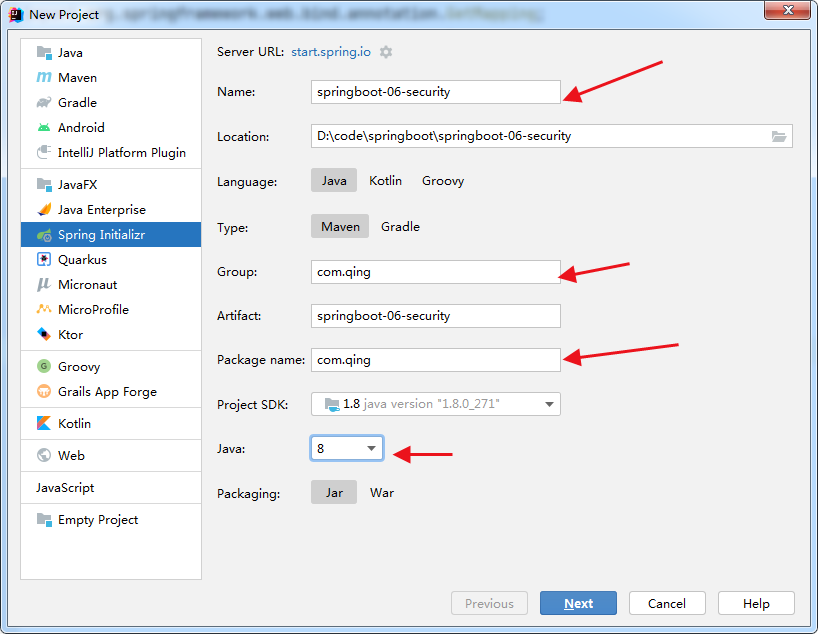Click the Cancel button
Image resolution: width=818 pixels, height=634 pixels.
(667, 603)
